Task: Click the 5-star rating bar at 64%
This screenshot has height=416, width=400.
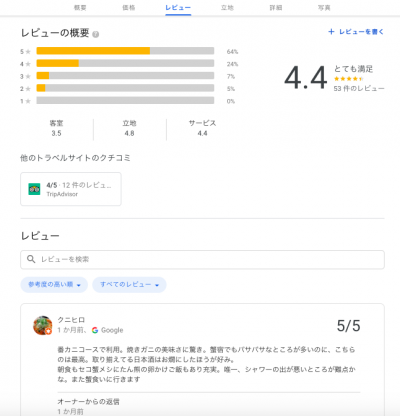Action: click(125, 51)
